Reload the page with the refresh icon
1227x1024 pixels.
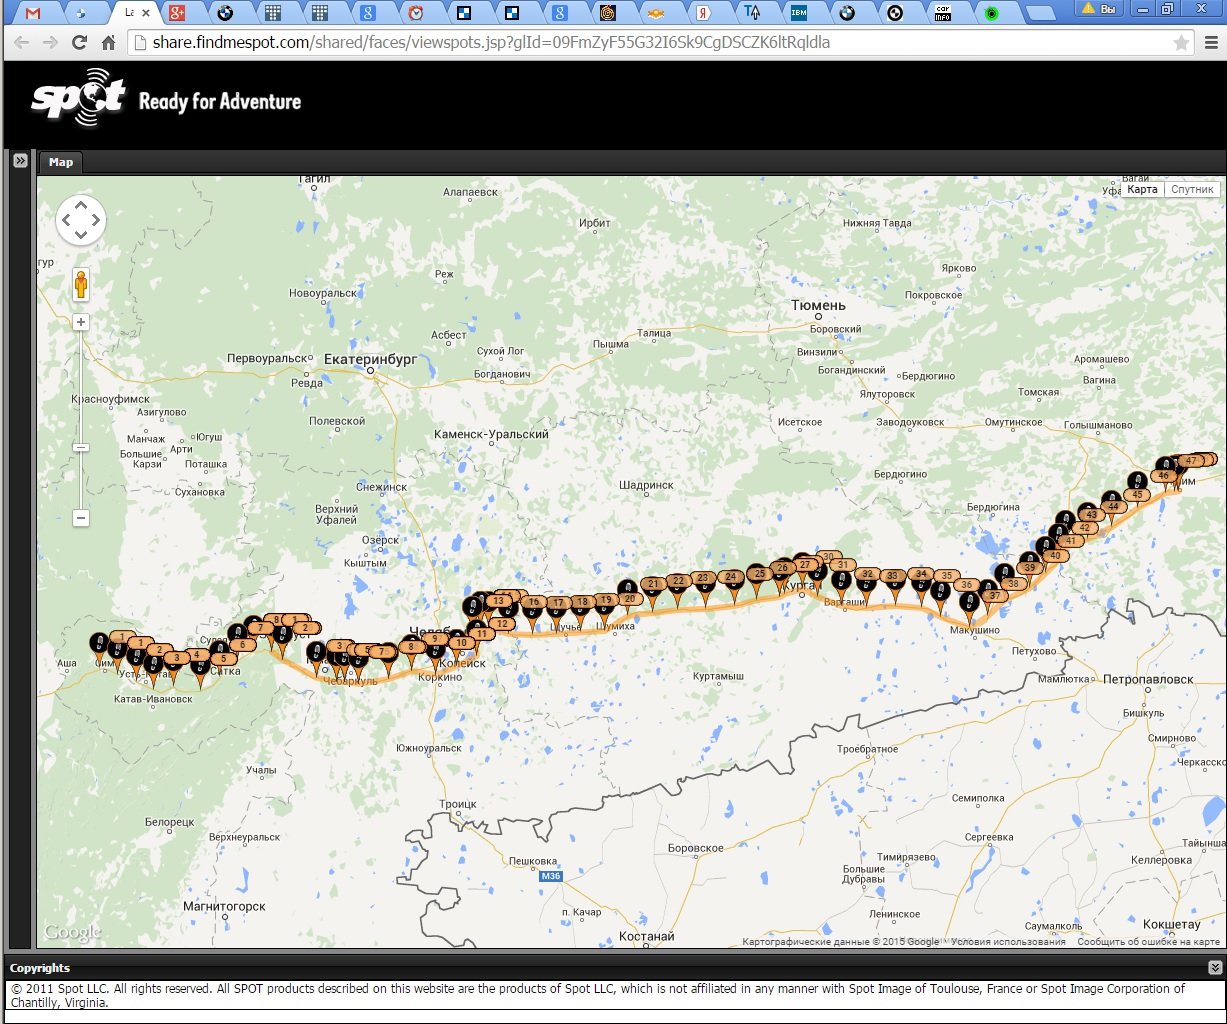coord(78,43)
